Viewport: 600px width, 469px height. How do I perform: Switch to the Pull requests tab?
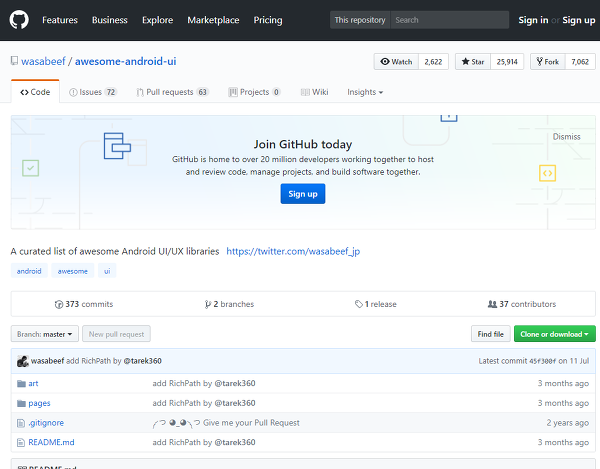click(x=173, y=92)
